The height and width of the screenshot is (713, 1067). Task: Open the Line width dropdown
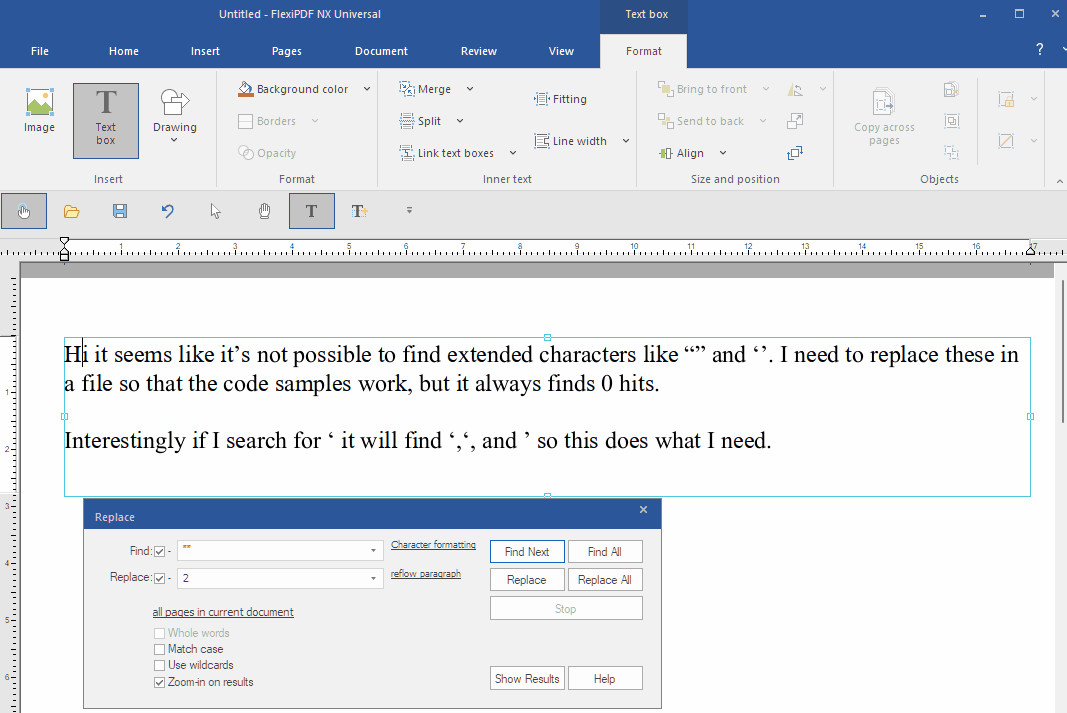[626, 141]
